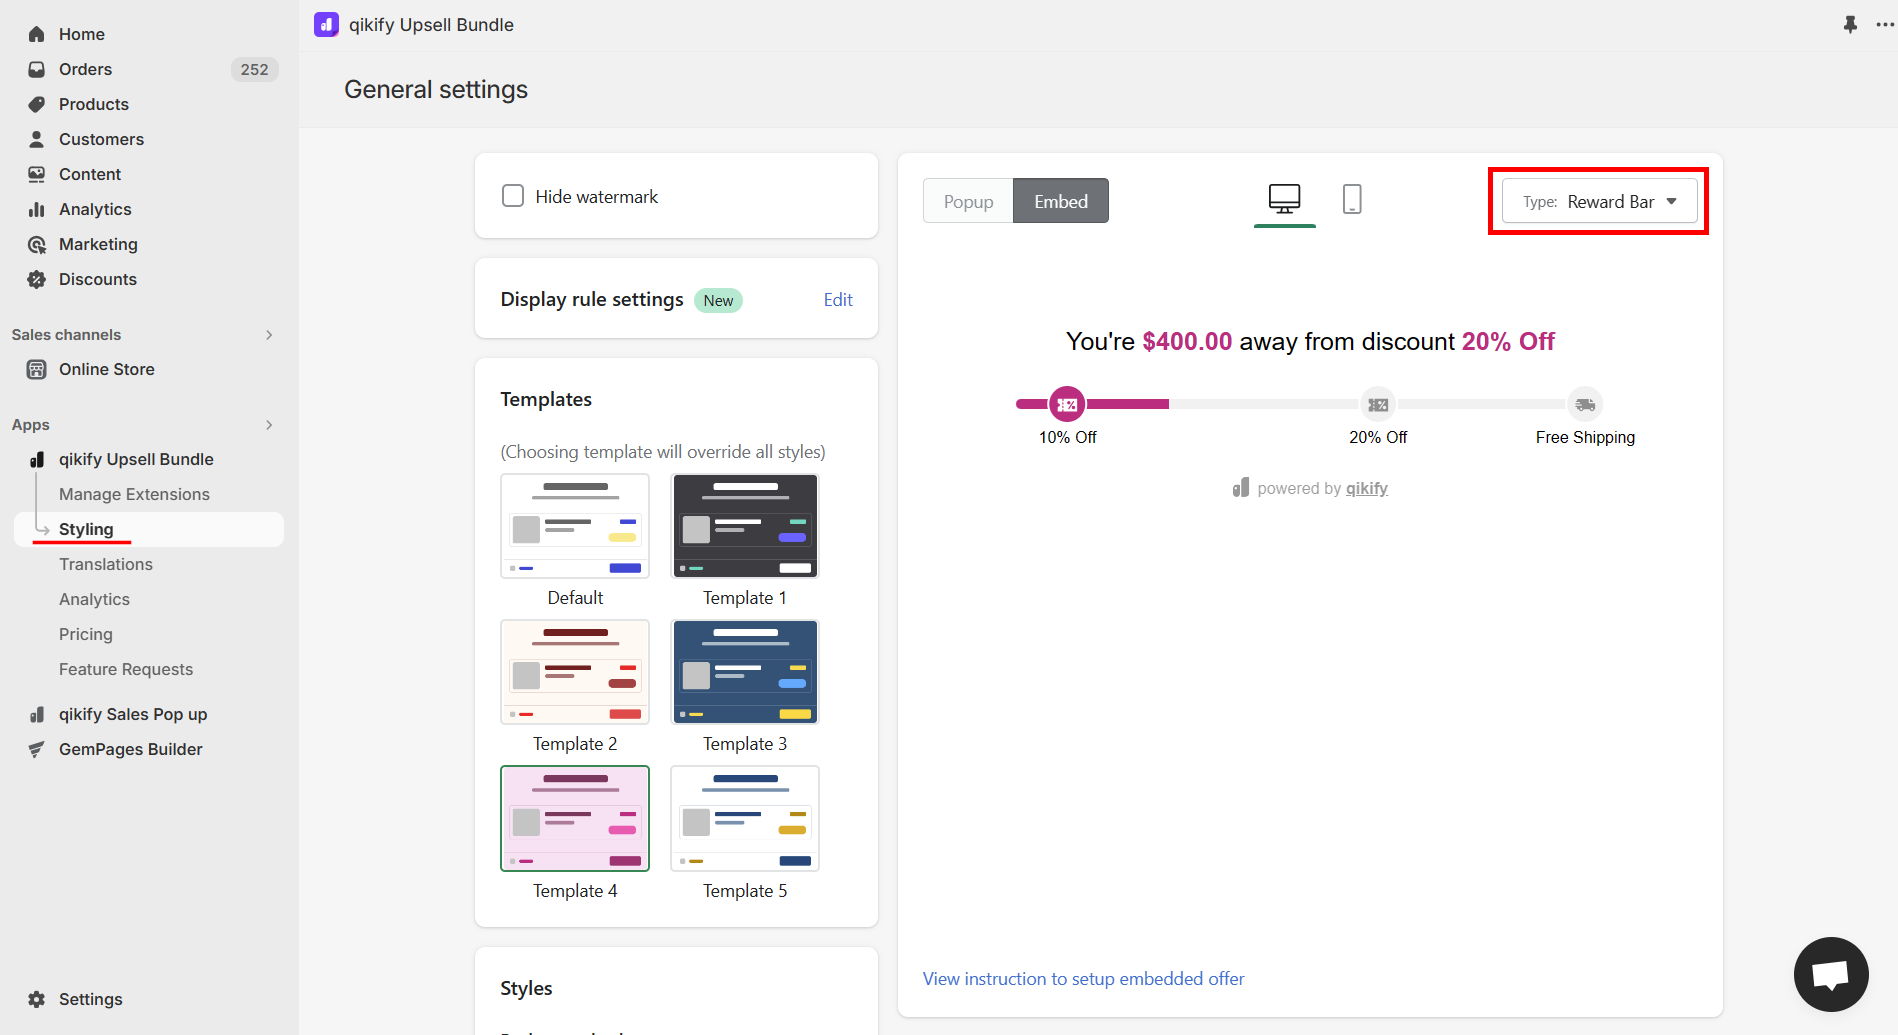The height and width of the screenshot is (1035, 1898).
Task: Open Manage Extensions in the sidebar
Action: click(x=134, y=494)
